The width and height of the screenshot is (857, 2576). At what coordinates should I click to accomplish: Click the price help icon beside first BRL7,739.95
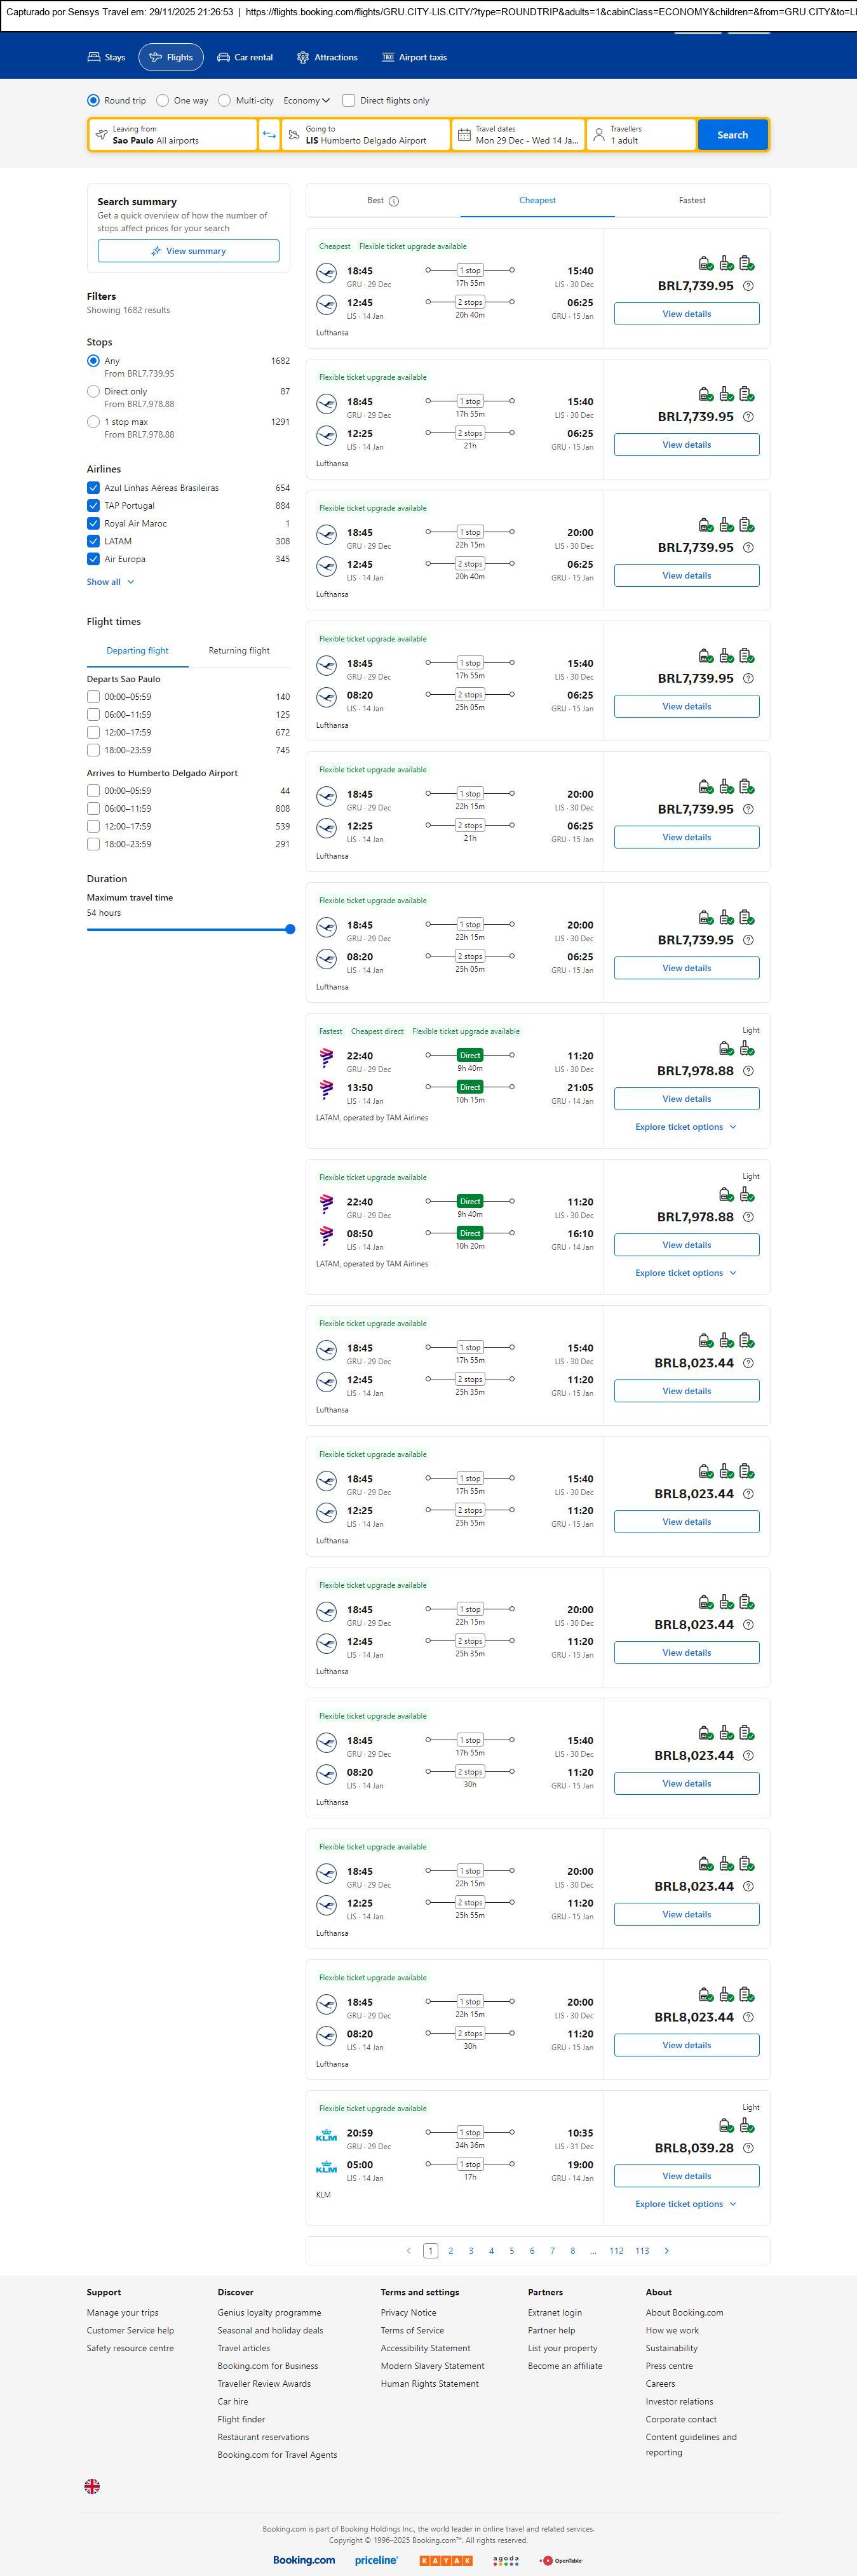(748, 286)
